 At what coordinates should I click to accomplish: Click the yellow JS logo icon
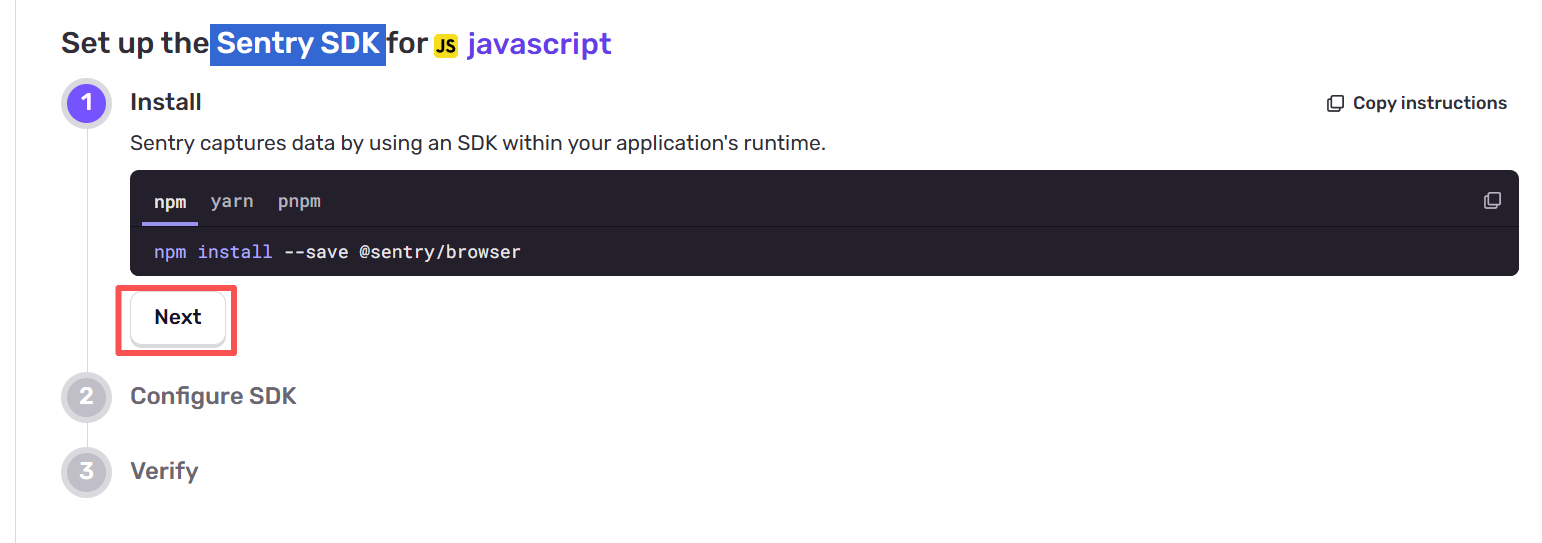(446, 46)
